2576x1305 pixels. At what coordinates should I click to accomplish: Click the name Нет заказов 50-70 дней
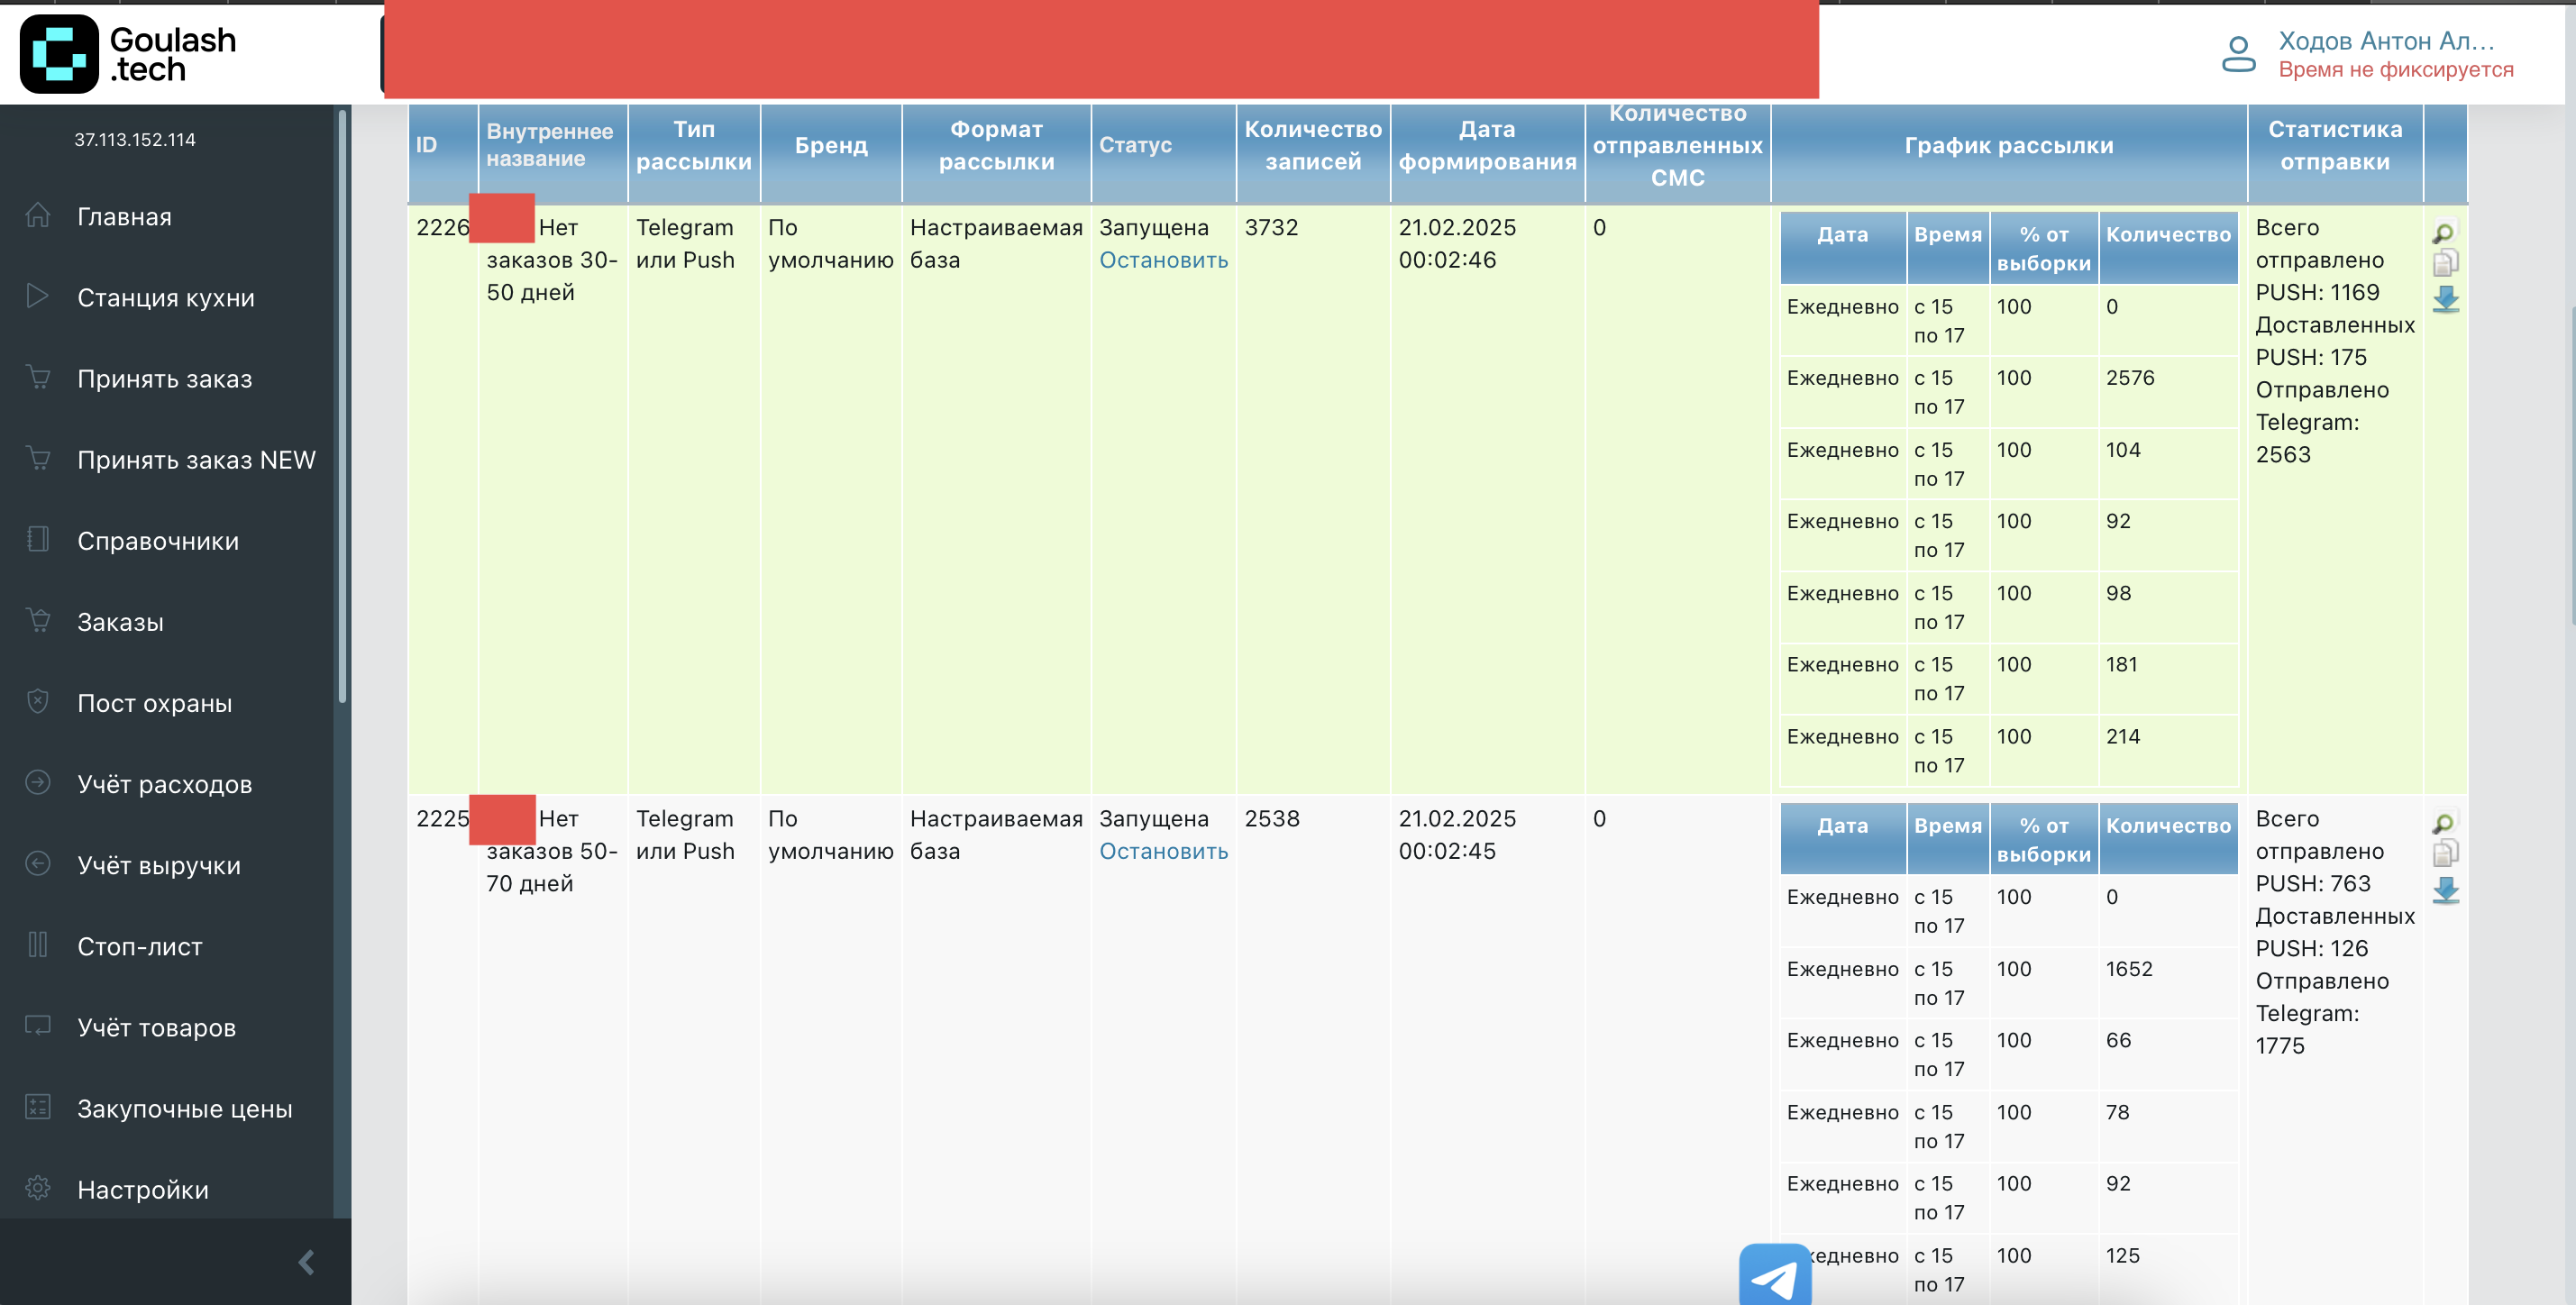[x=552, y=851]
